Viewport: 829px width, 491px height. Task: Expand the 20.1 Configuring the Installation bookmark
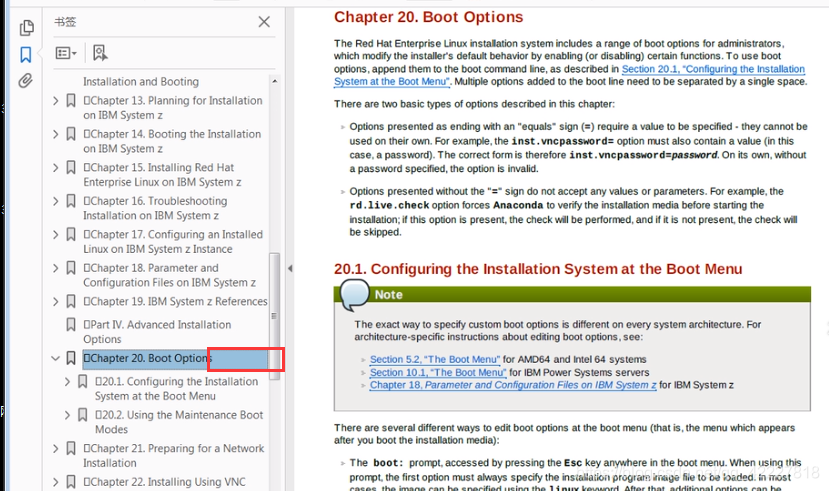point(67,382)
